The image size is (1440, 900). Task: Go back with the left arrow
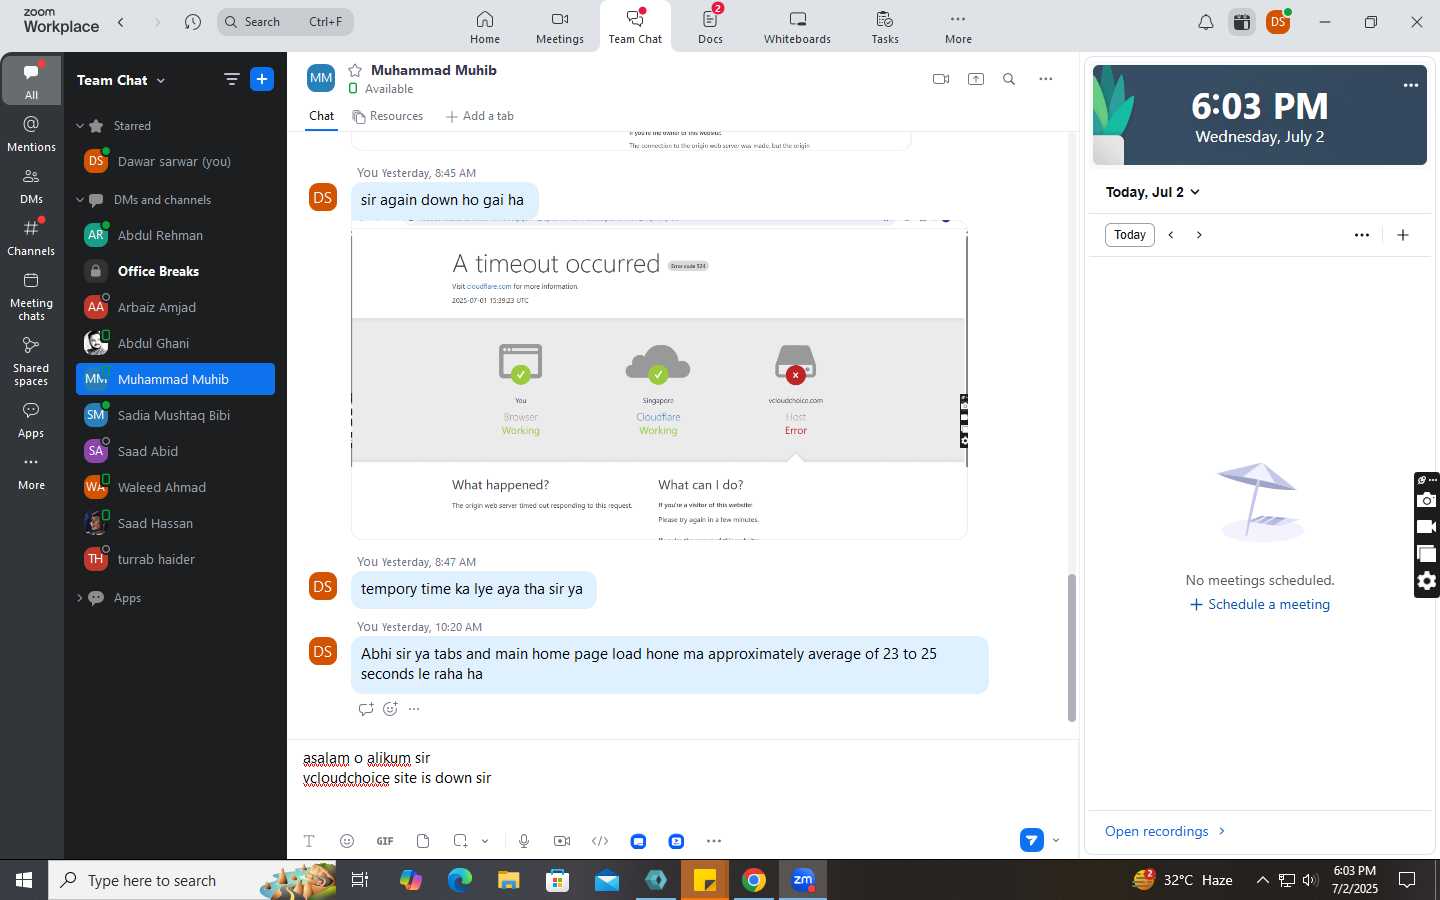pos(121,21)
